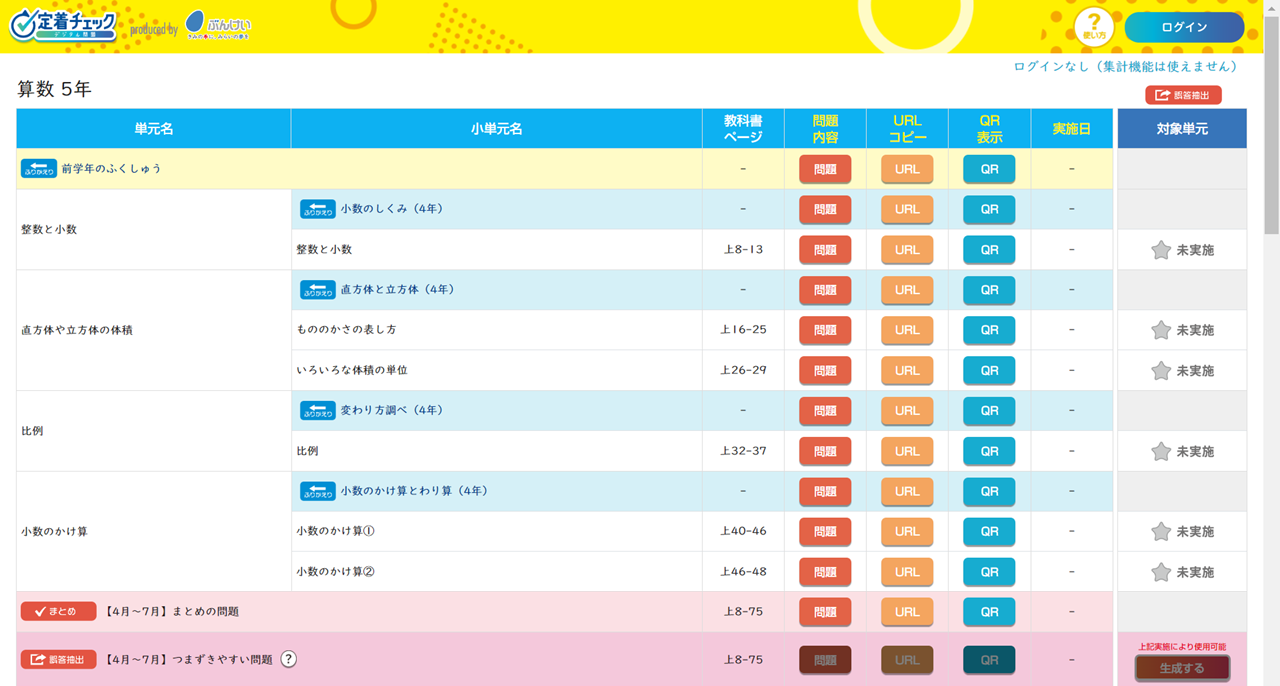
Task: Copy the URL for the 比例 subunit
Action: [x=907, y=451]
